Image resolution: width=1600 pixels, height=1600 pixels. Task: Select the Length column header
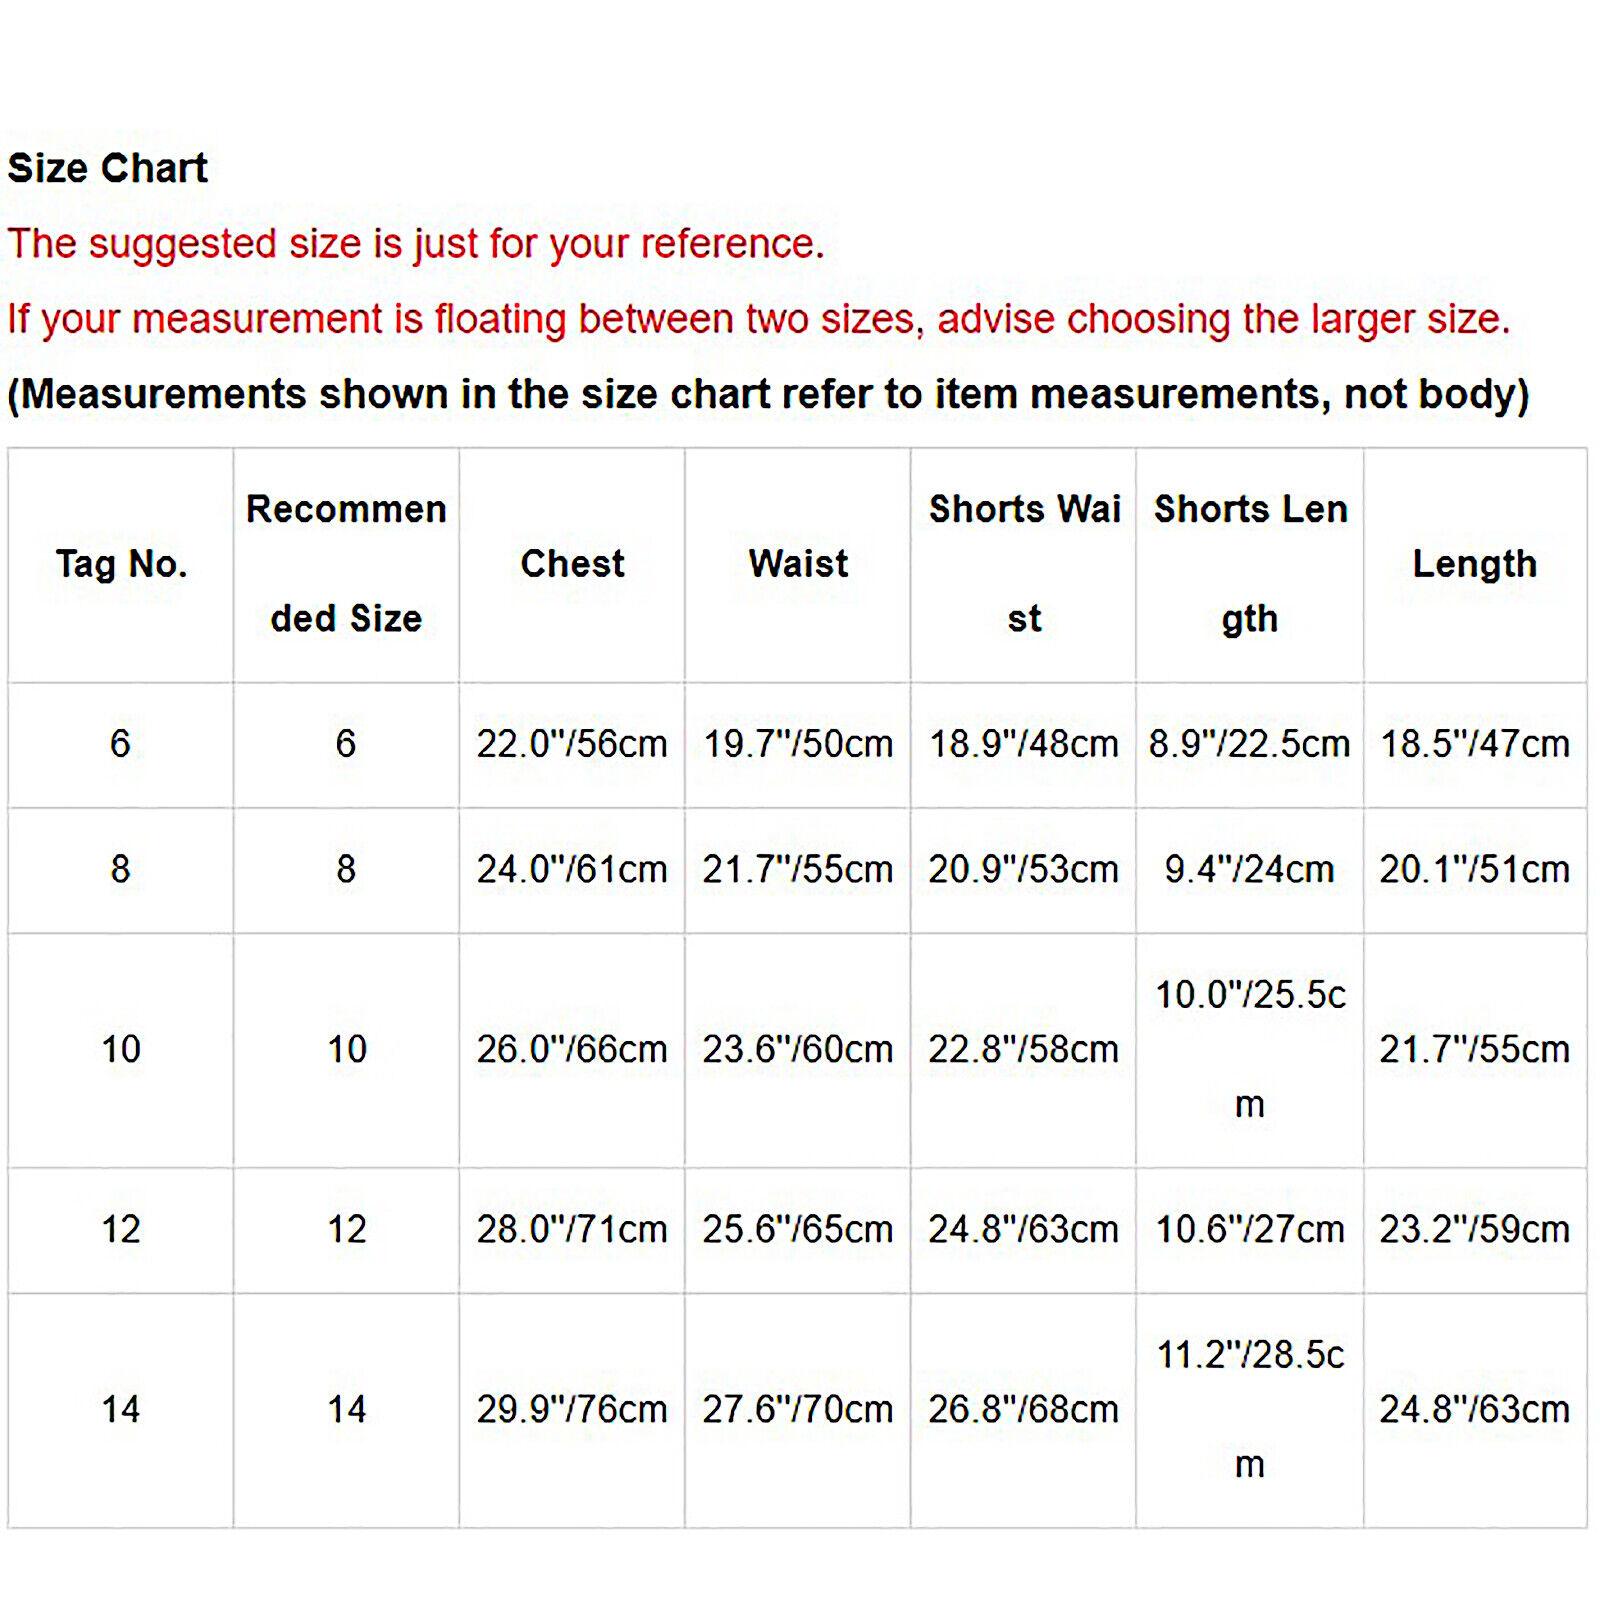(x=1475, y=565)
